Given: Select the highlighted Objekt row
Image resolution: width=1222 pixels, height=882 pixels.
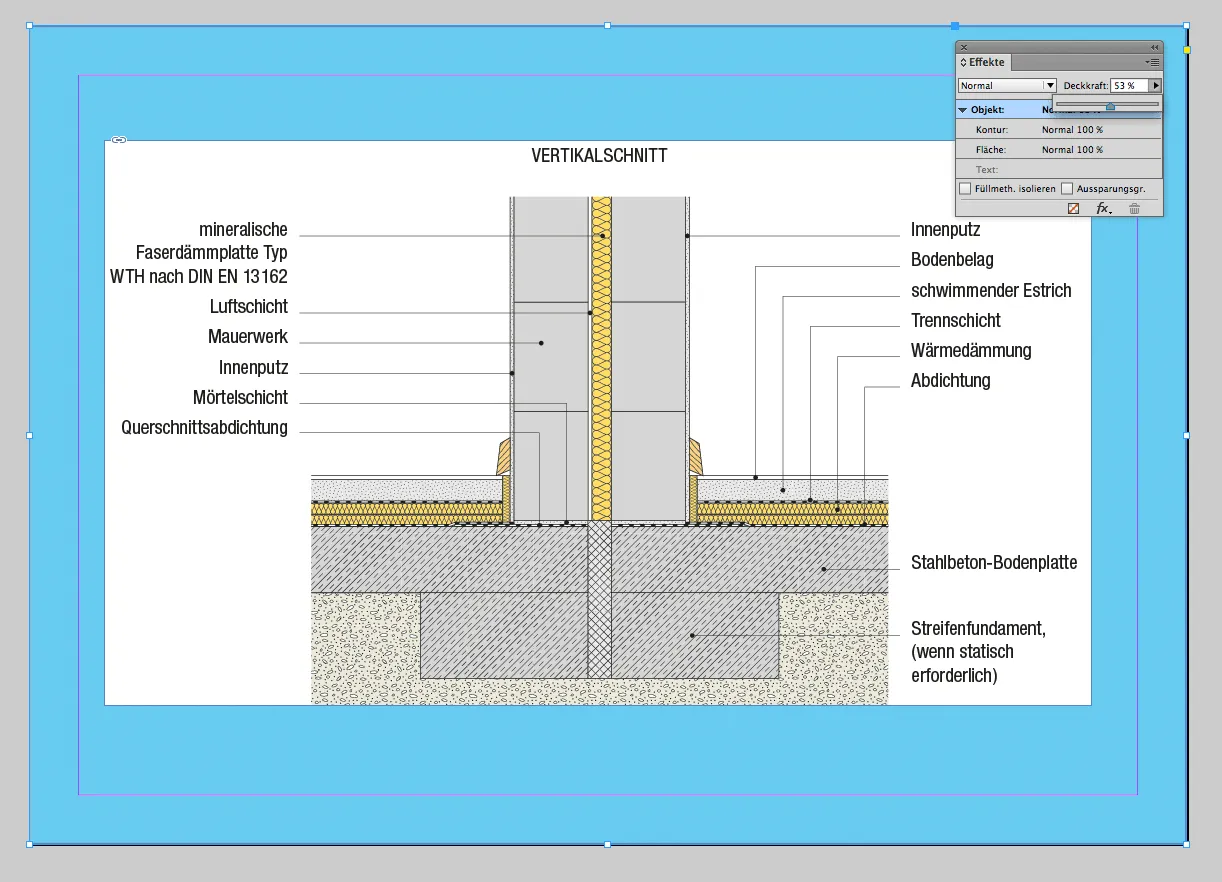Looking at the screenshot, I should pyautogui.click(x=1000, y=108).
